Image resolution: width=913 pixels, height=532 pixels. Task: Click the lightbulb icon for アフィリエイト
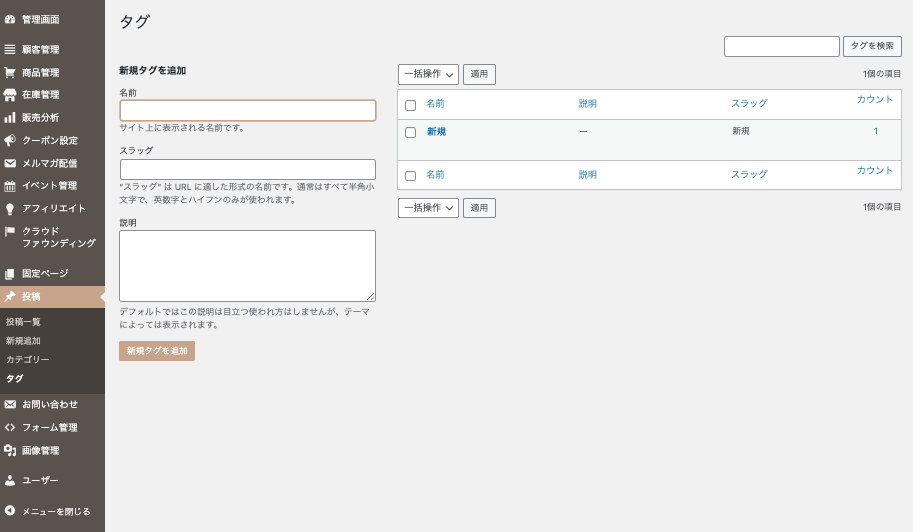click(x=10, y=209)
